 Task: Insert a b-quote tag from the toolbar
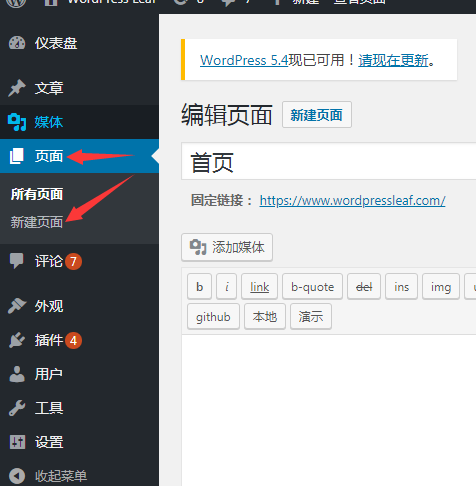(312, 287)
